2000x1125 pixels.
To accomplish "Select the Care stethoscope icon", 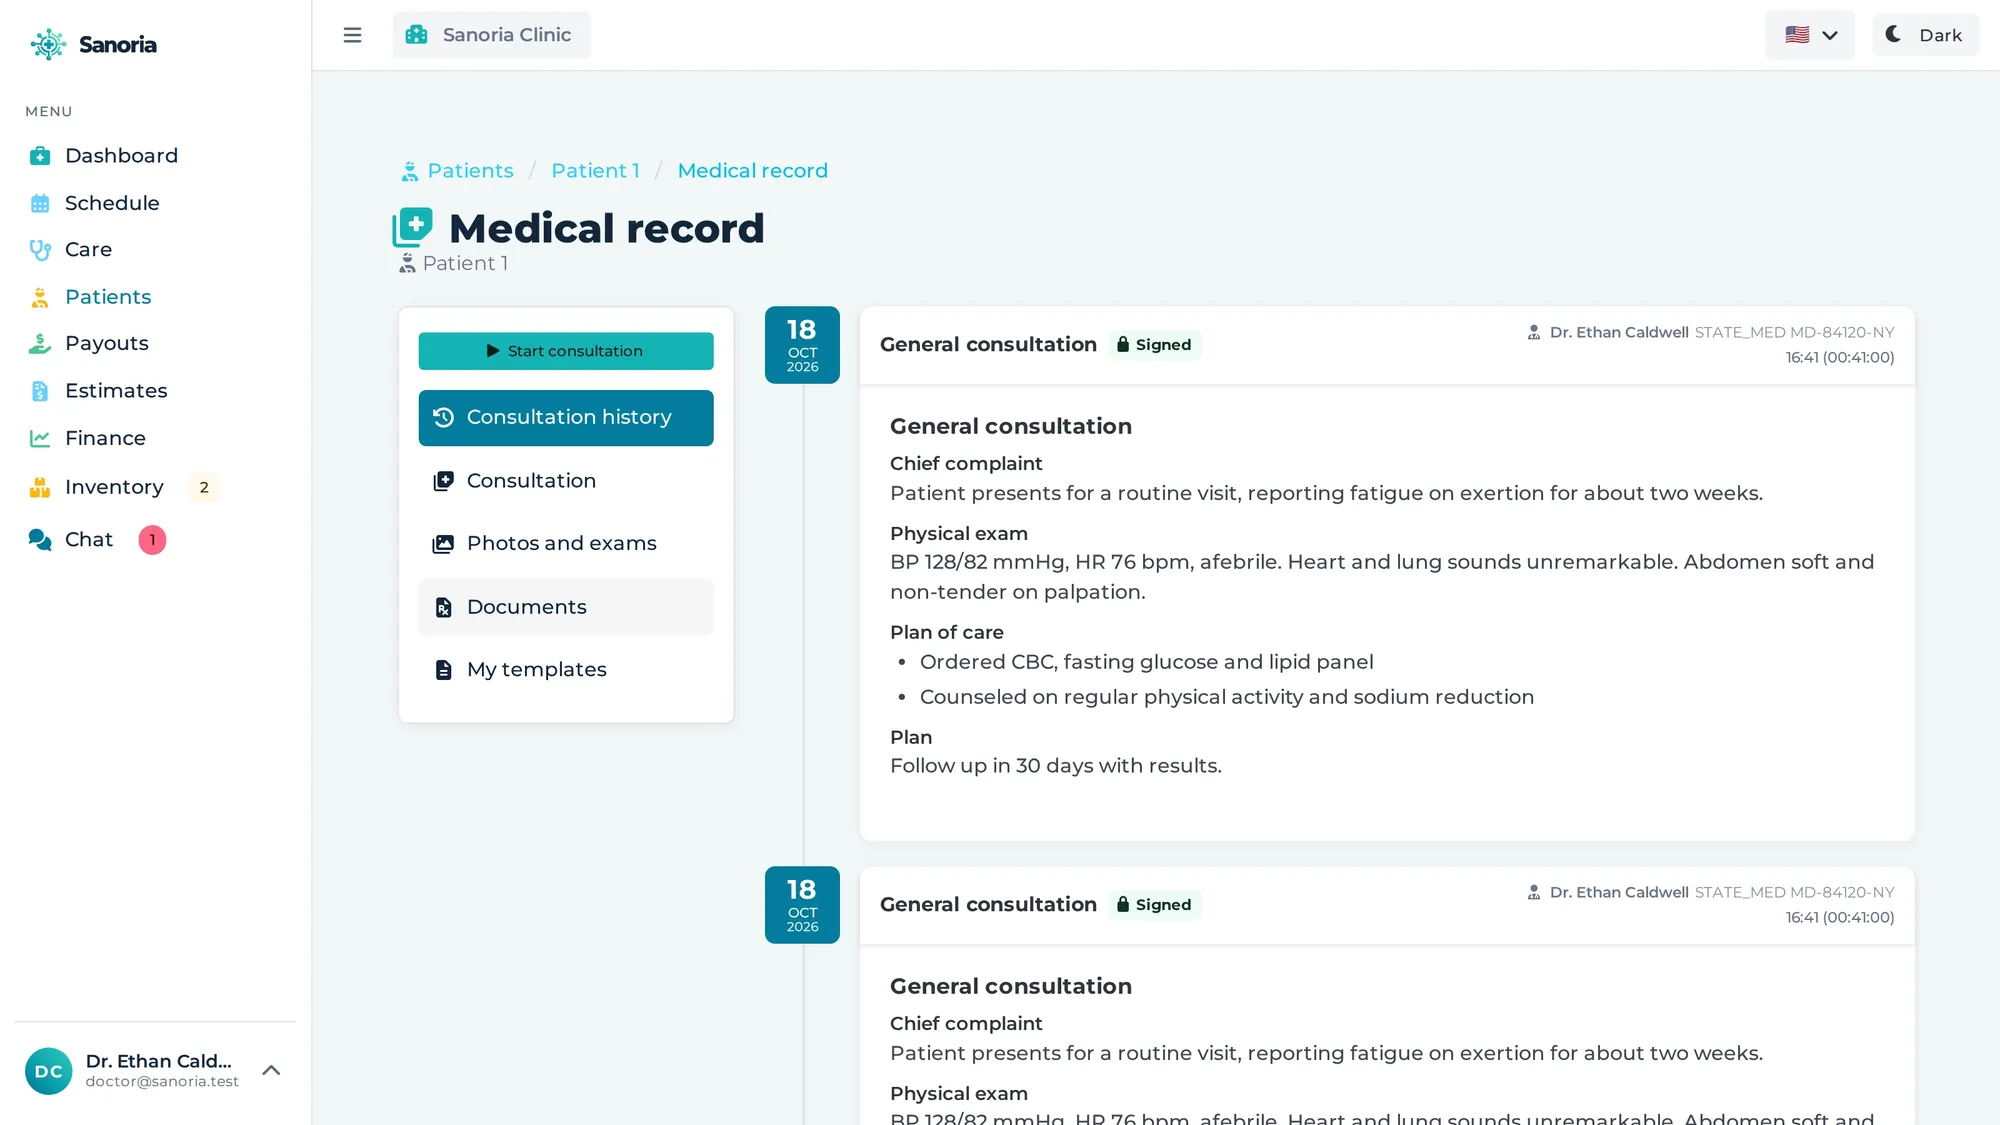I will [40, 250].
